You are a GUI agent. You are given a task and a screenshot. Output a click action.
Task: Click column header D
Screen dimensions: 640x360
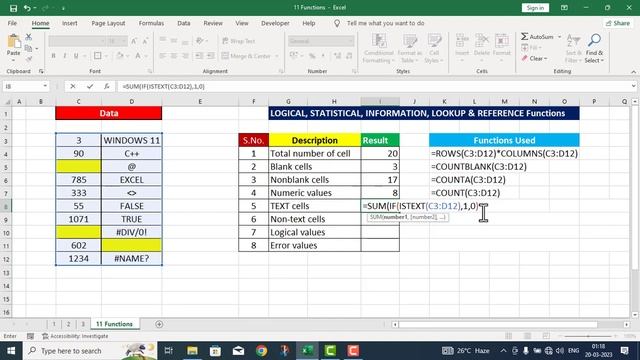[x=131, y=101]
